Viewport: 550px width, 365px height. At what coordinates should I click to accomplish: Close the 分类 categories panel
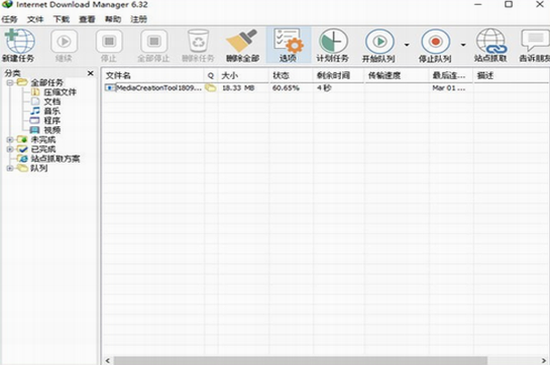(x=90, y=73)
